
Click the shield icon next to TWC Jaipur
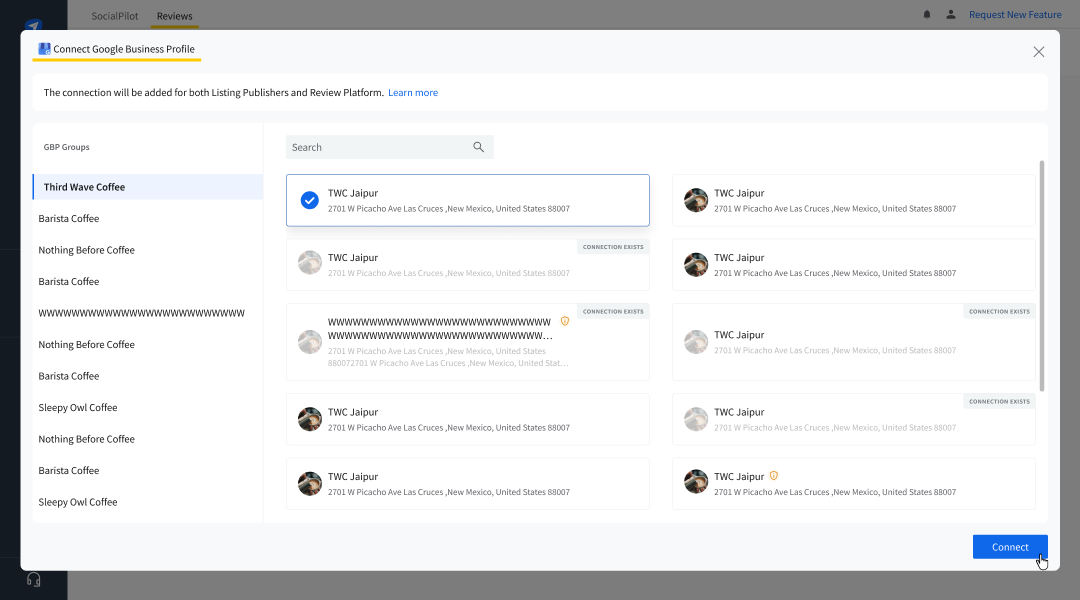773,476
